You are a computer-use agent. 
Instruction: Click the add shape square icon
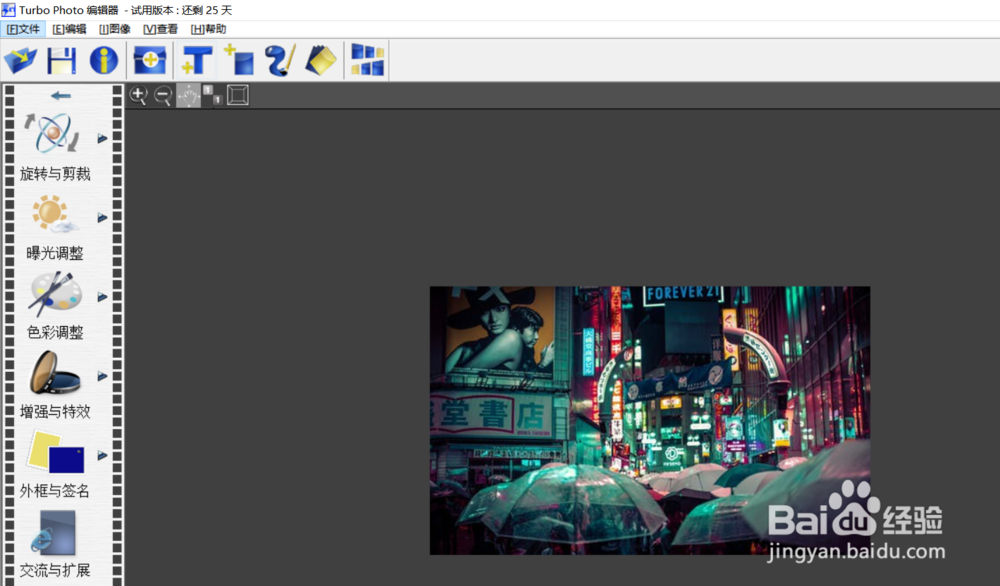coord(239,61)
